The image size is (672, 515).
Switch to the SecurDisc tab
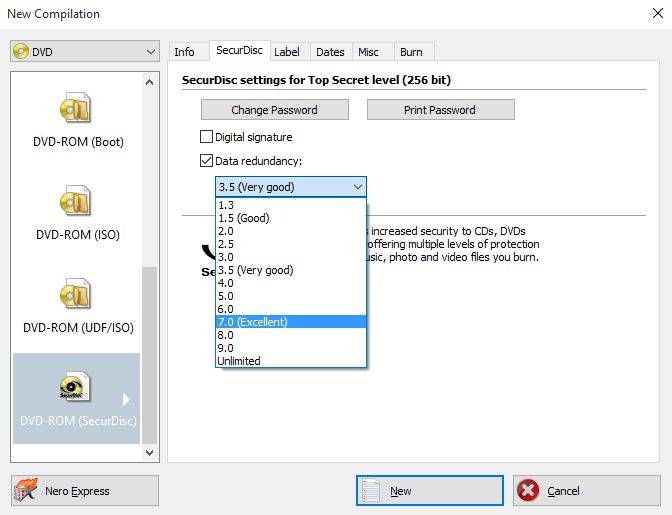239,51
